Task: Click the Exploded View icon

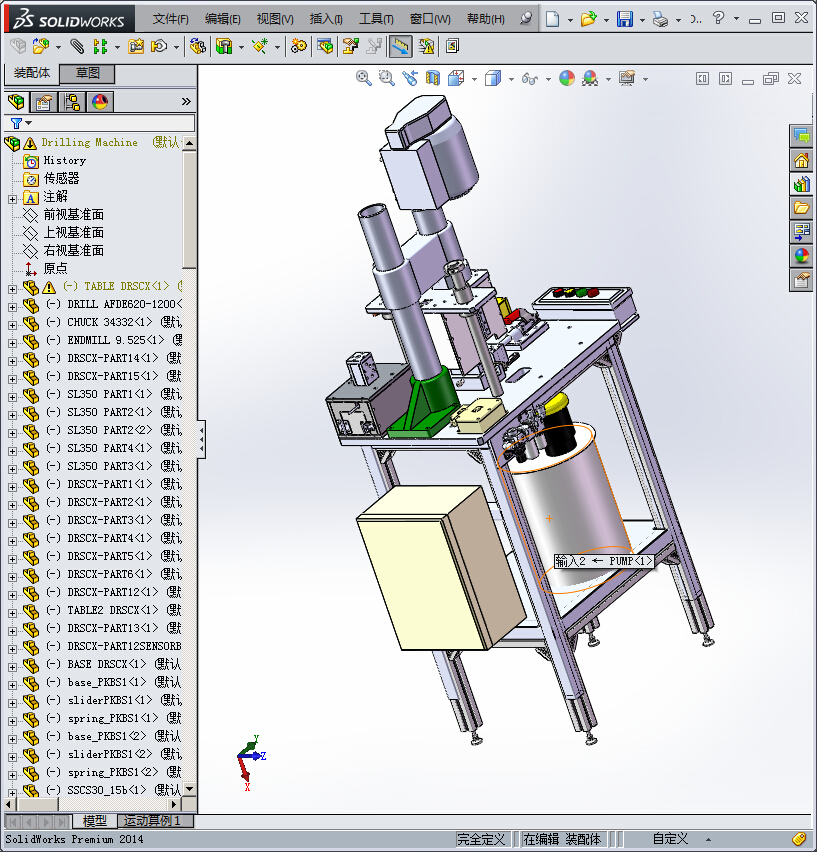Action: 350,46
